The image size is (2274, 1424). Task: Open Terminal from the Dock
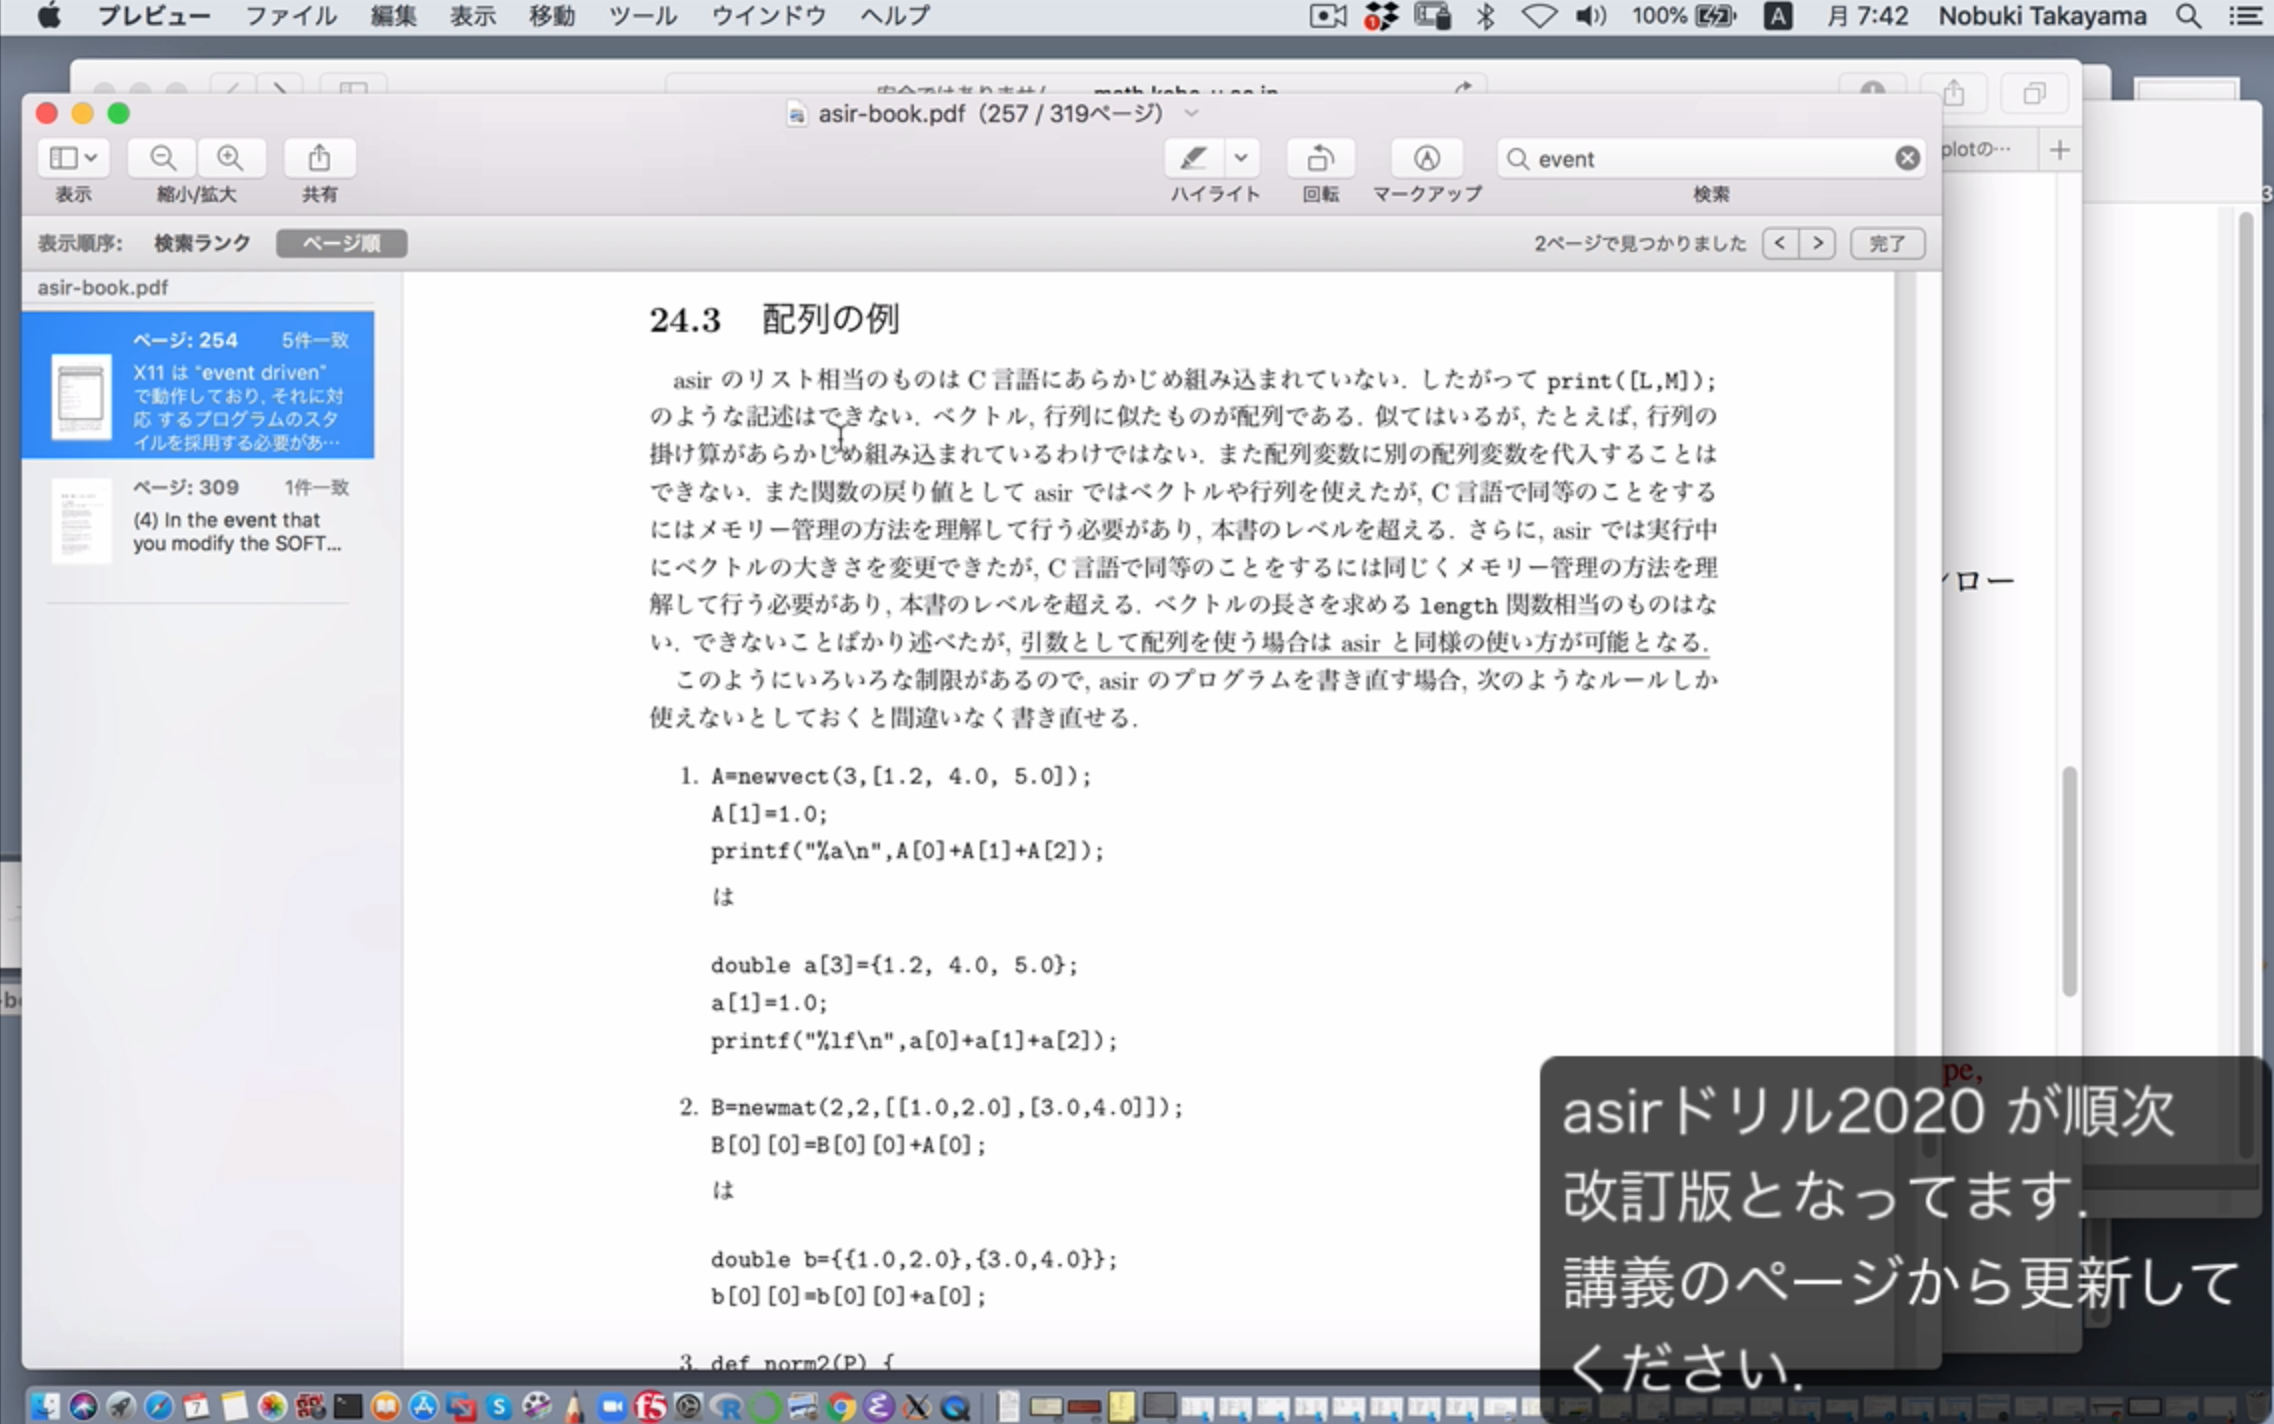click(347, 1405)
